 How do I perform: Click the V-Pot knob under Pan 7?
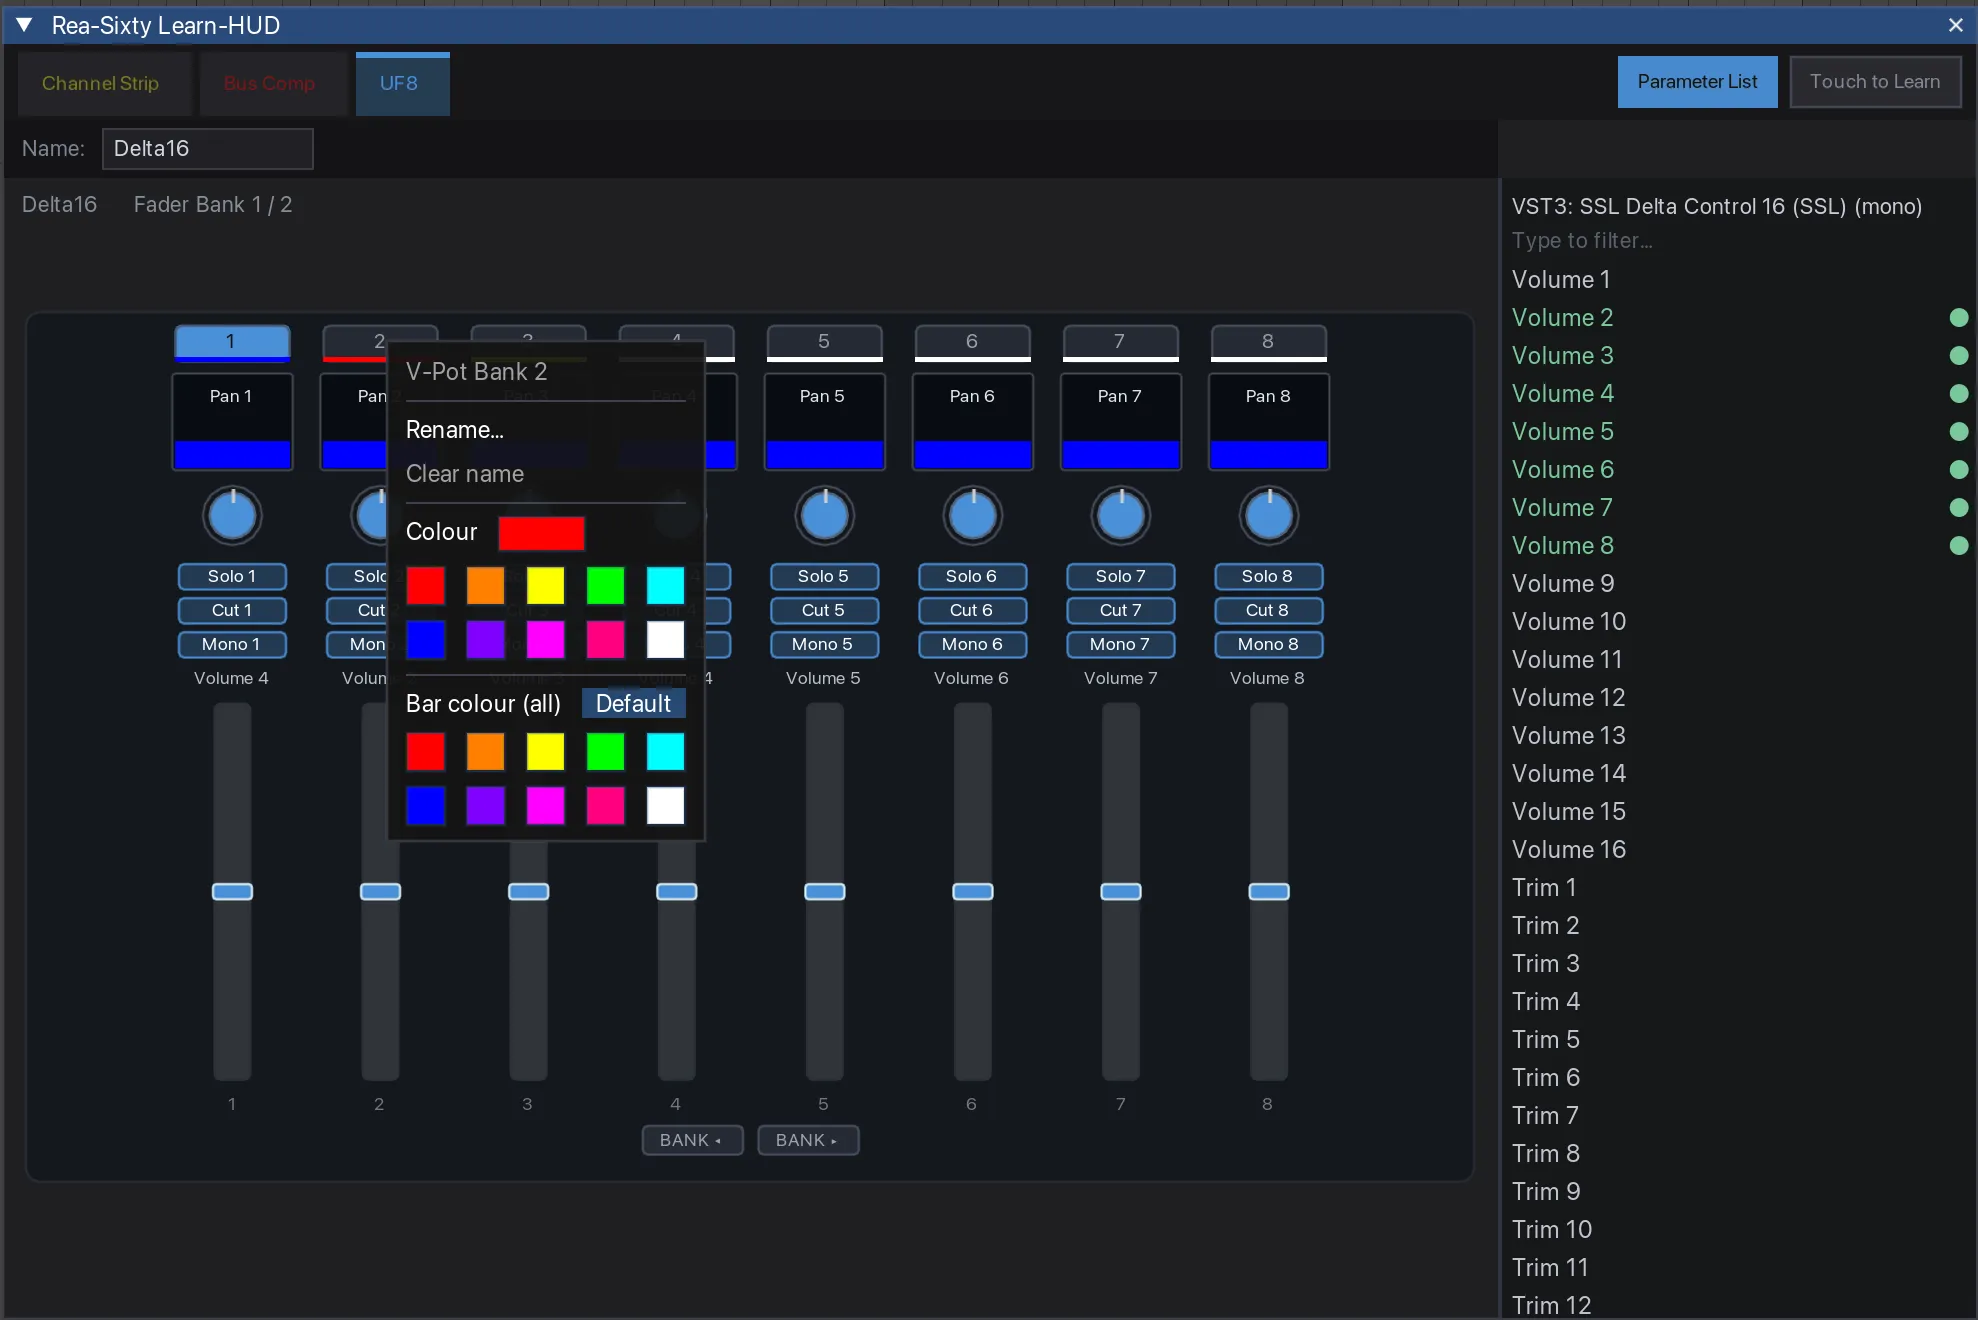[1120, 516]
